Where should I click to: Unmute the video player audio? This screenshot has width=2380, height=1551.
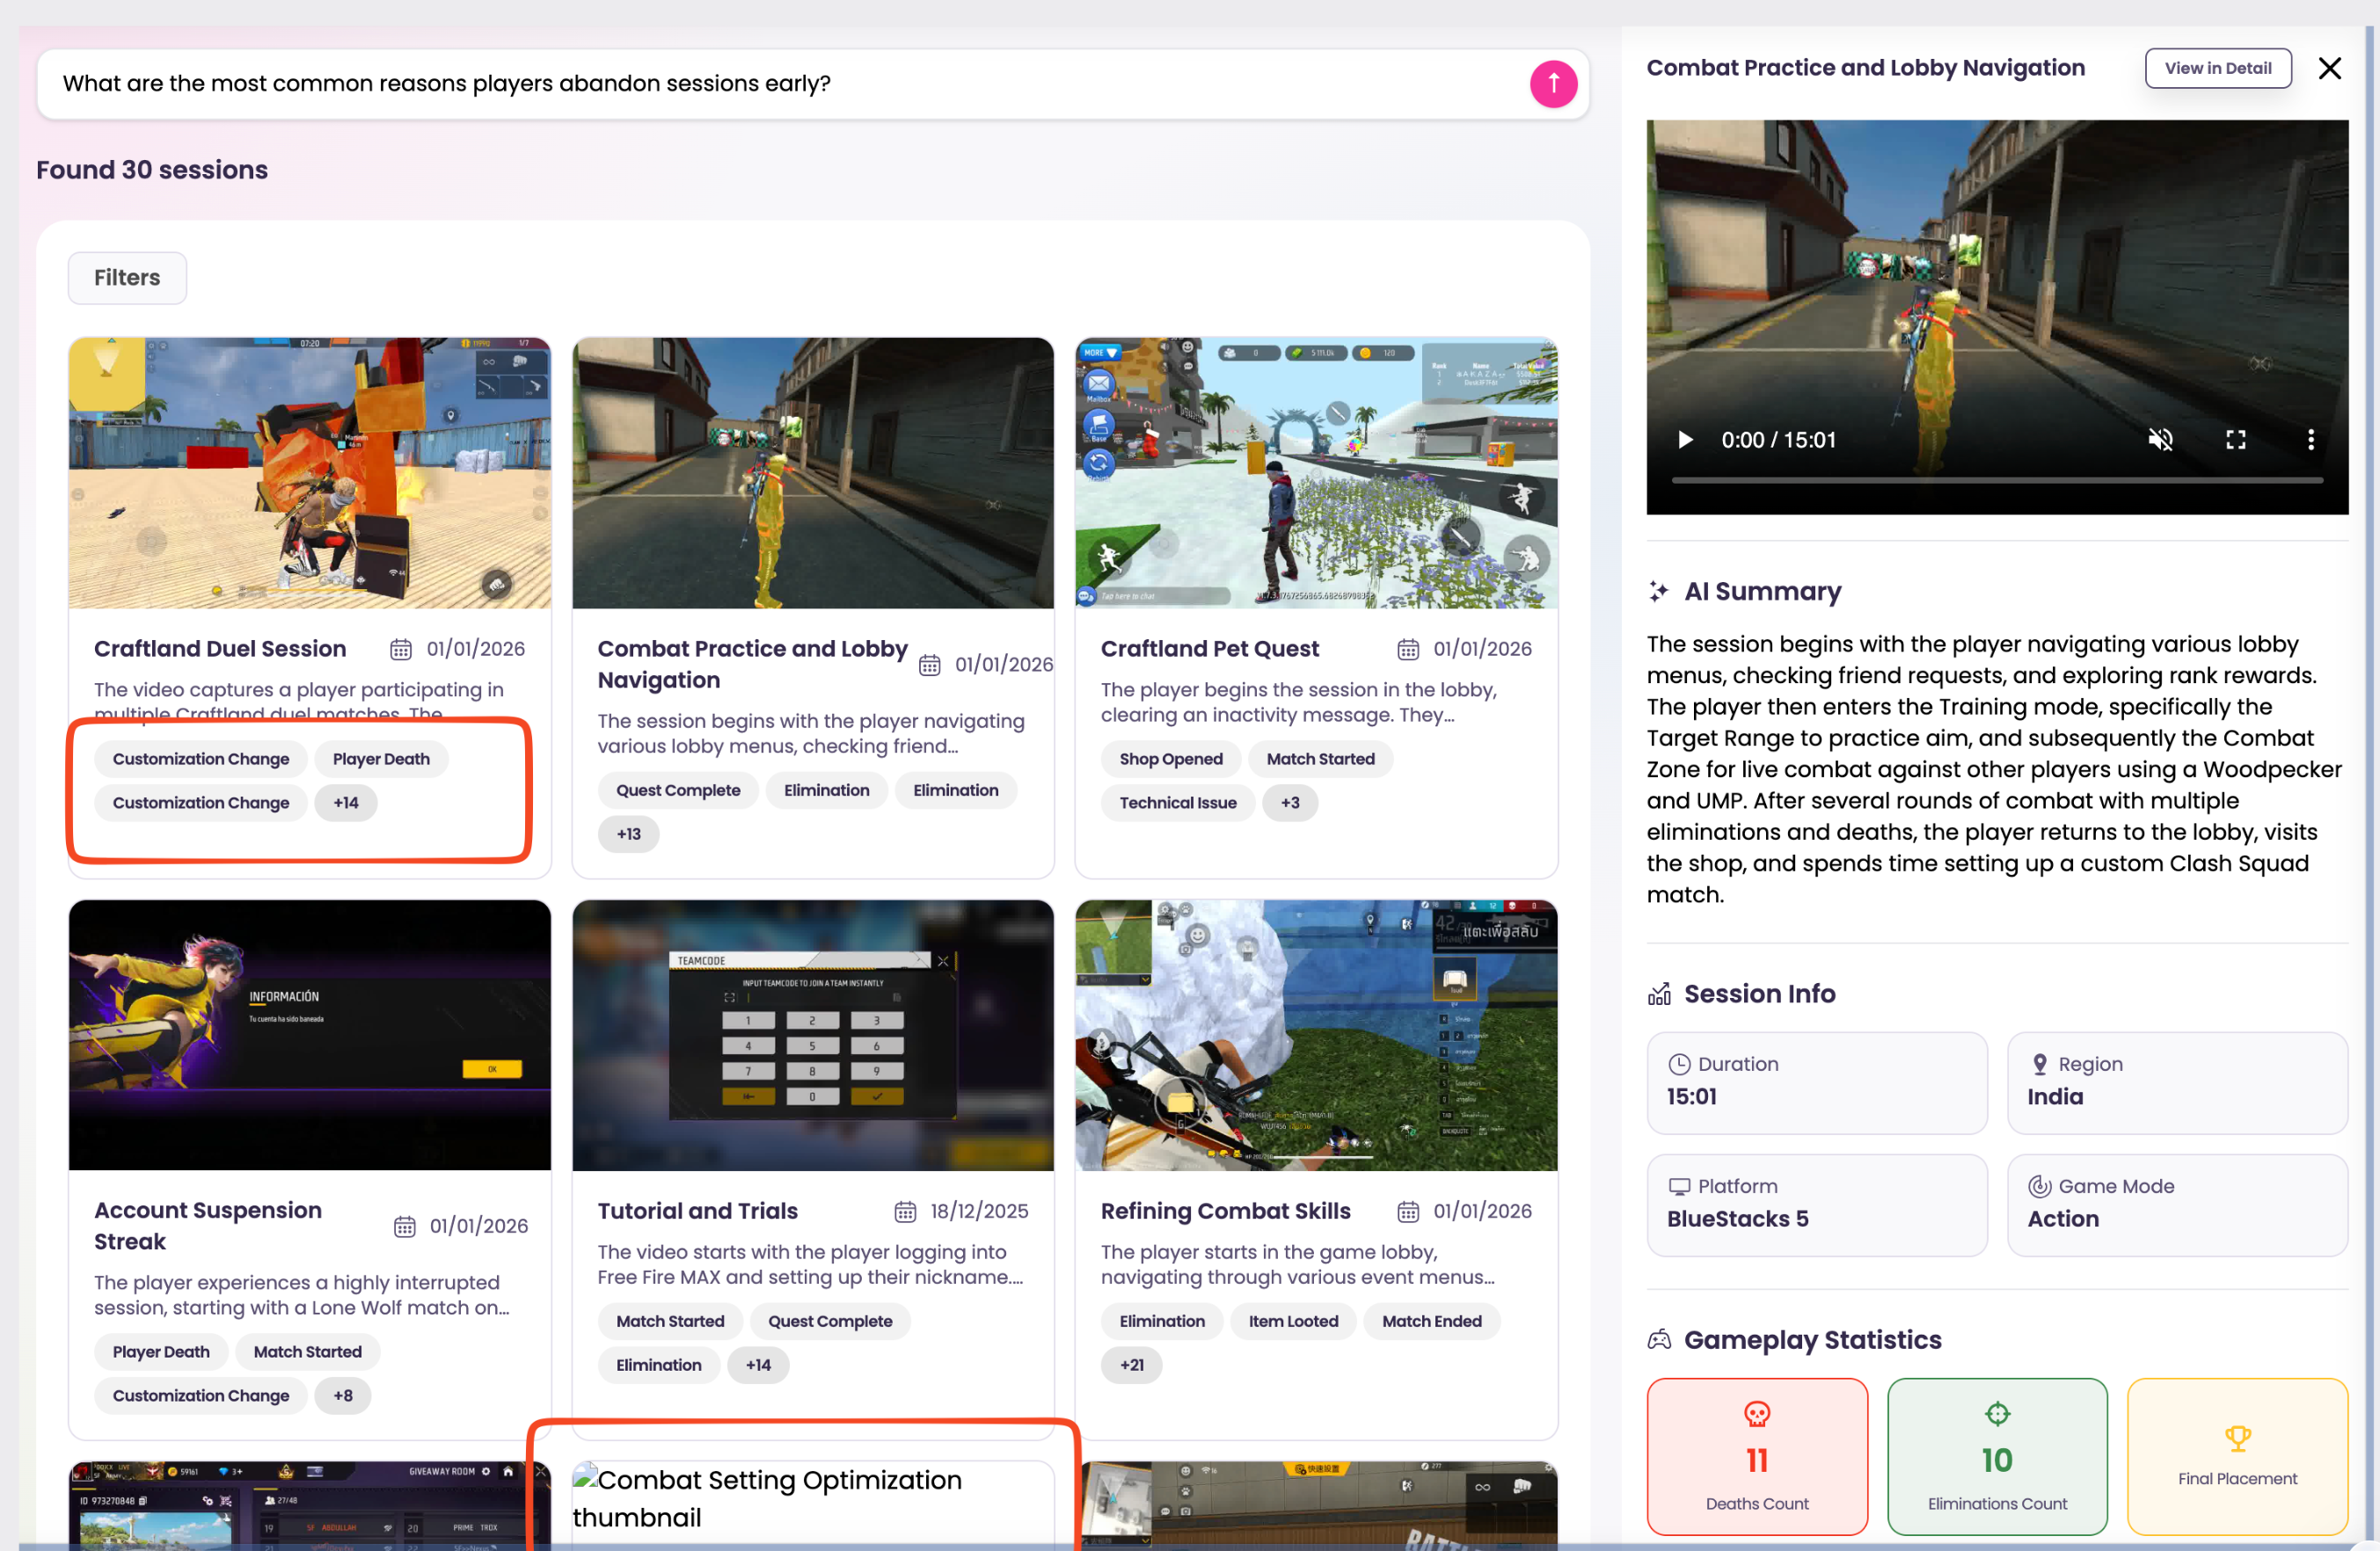(x=2160, y=440)
